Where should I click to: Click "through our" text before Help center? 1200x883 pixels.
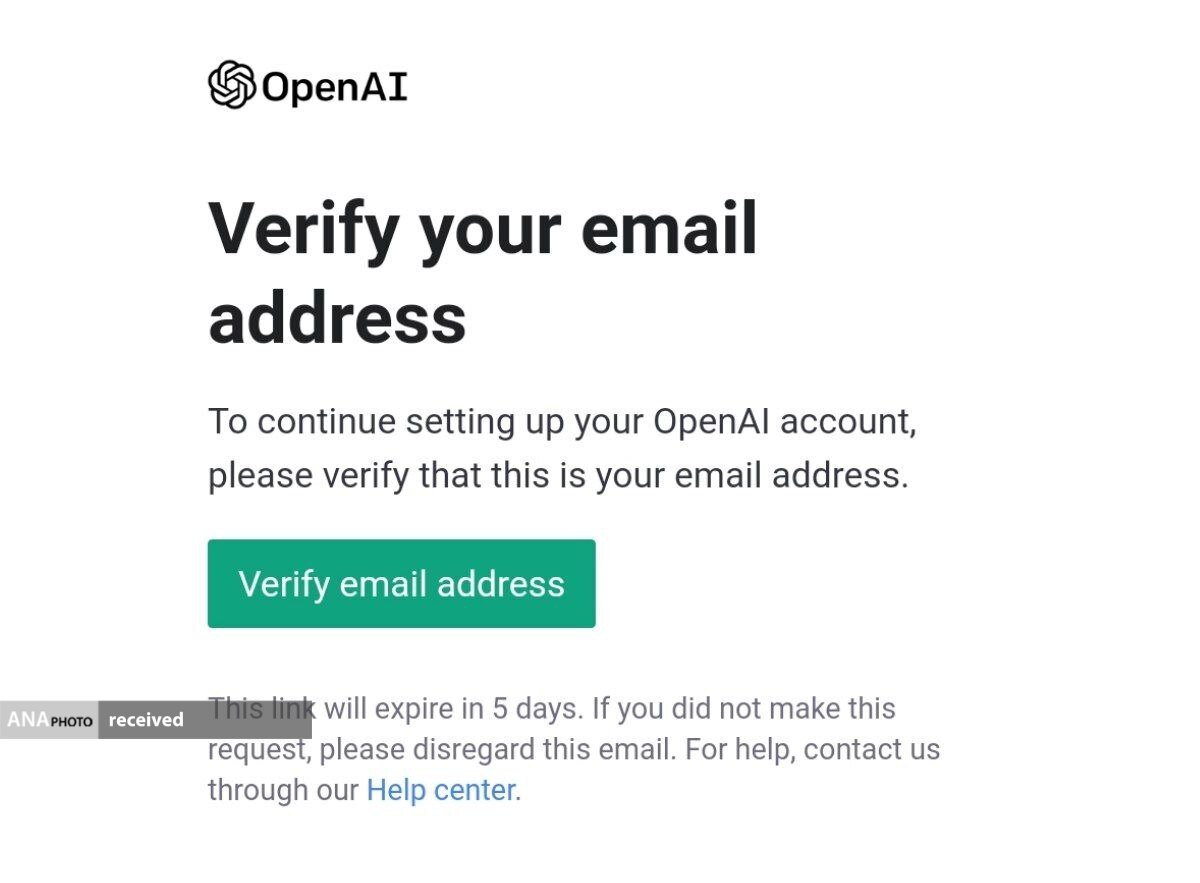click(x=283, y=790)
